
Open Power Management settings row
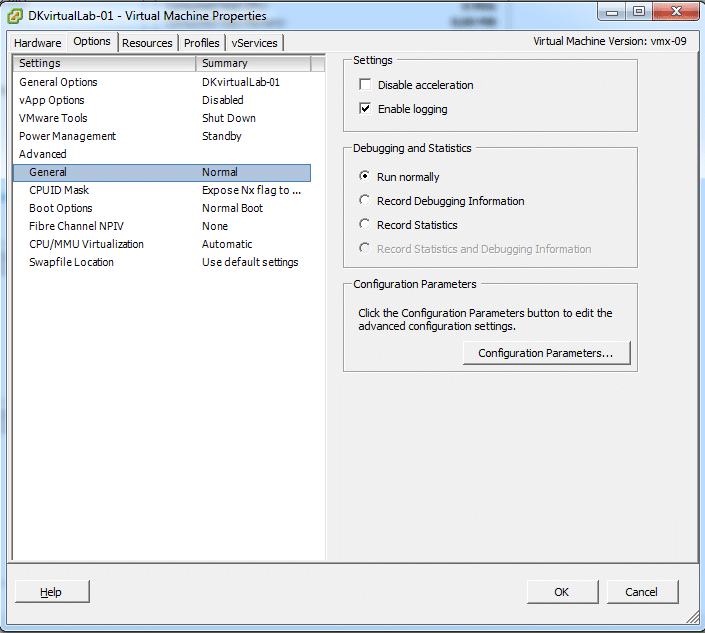(x=162, y=136)
